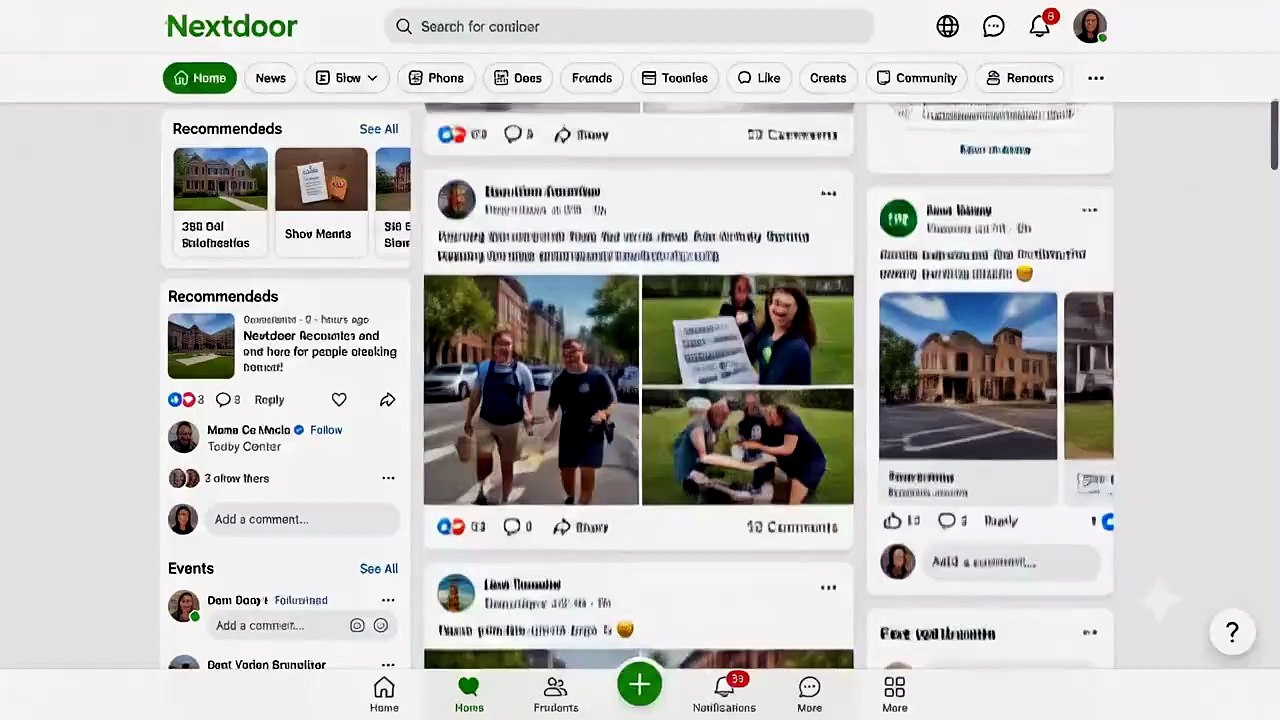Image resolution: width=1280 pixels, height=720 pixels.
Task: Select the Phone filter pill
Action: 435,78
